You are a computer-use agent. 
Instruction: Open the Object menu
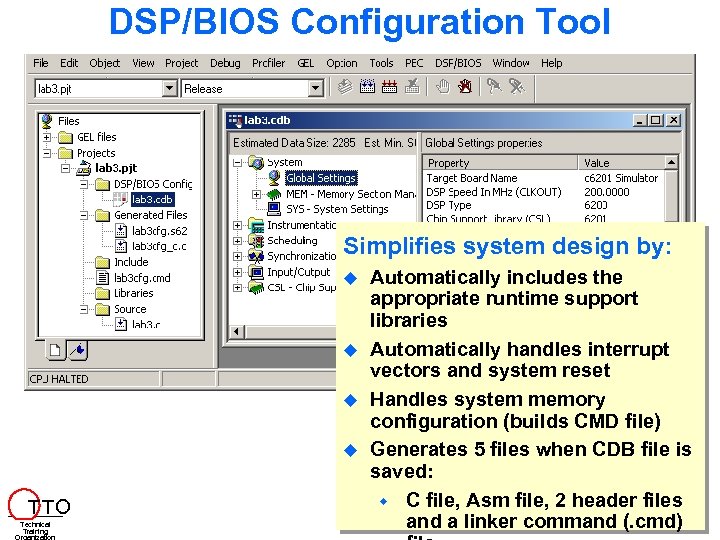coord(105,63)
